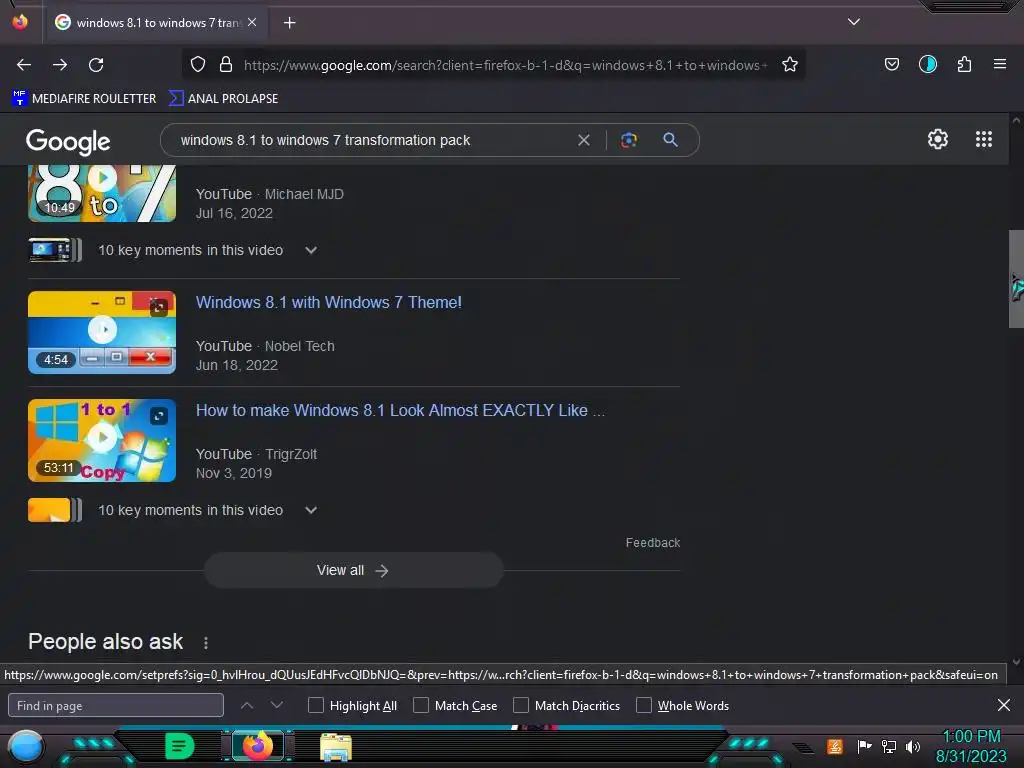Open People also ask options menu

point(206,643)
